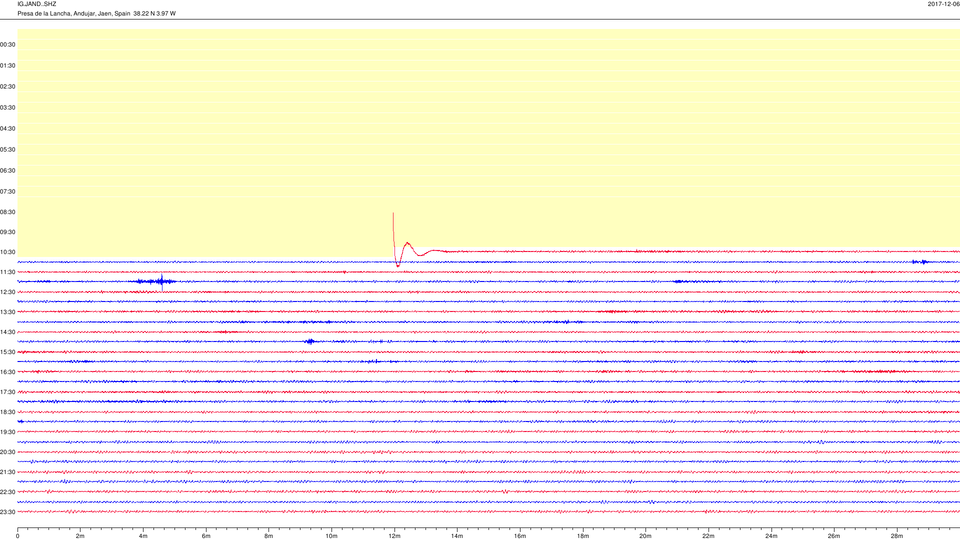Select the 19:30 time label
The height and width of the screenshot is (540, 960).
pyautogui.click(x=8, y=432)
